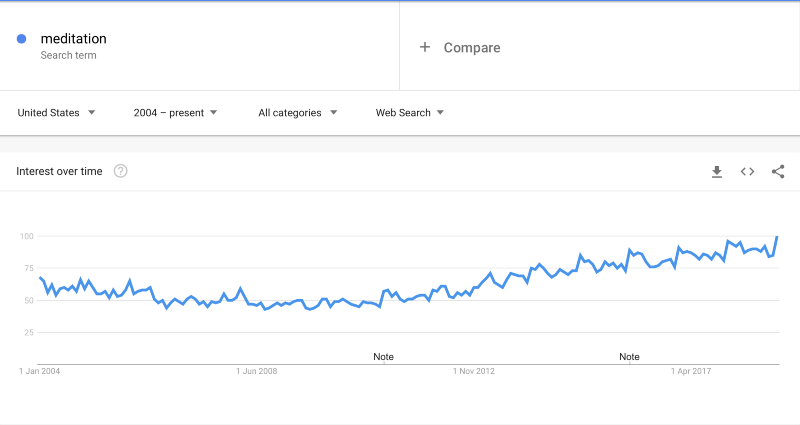The width and height of the screenshot is (800, 425).
Task: Edit the meditation search term field
Action: click(x=73, y=39)
